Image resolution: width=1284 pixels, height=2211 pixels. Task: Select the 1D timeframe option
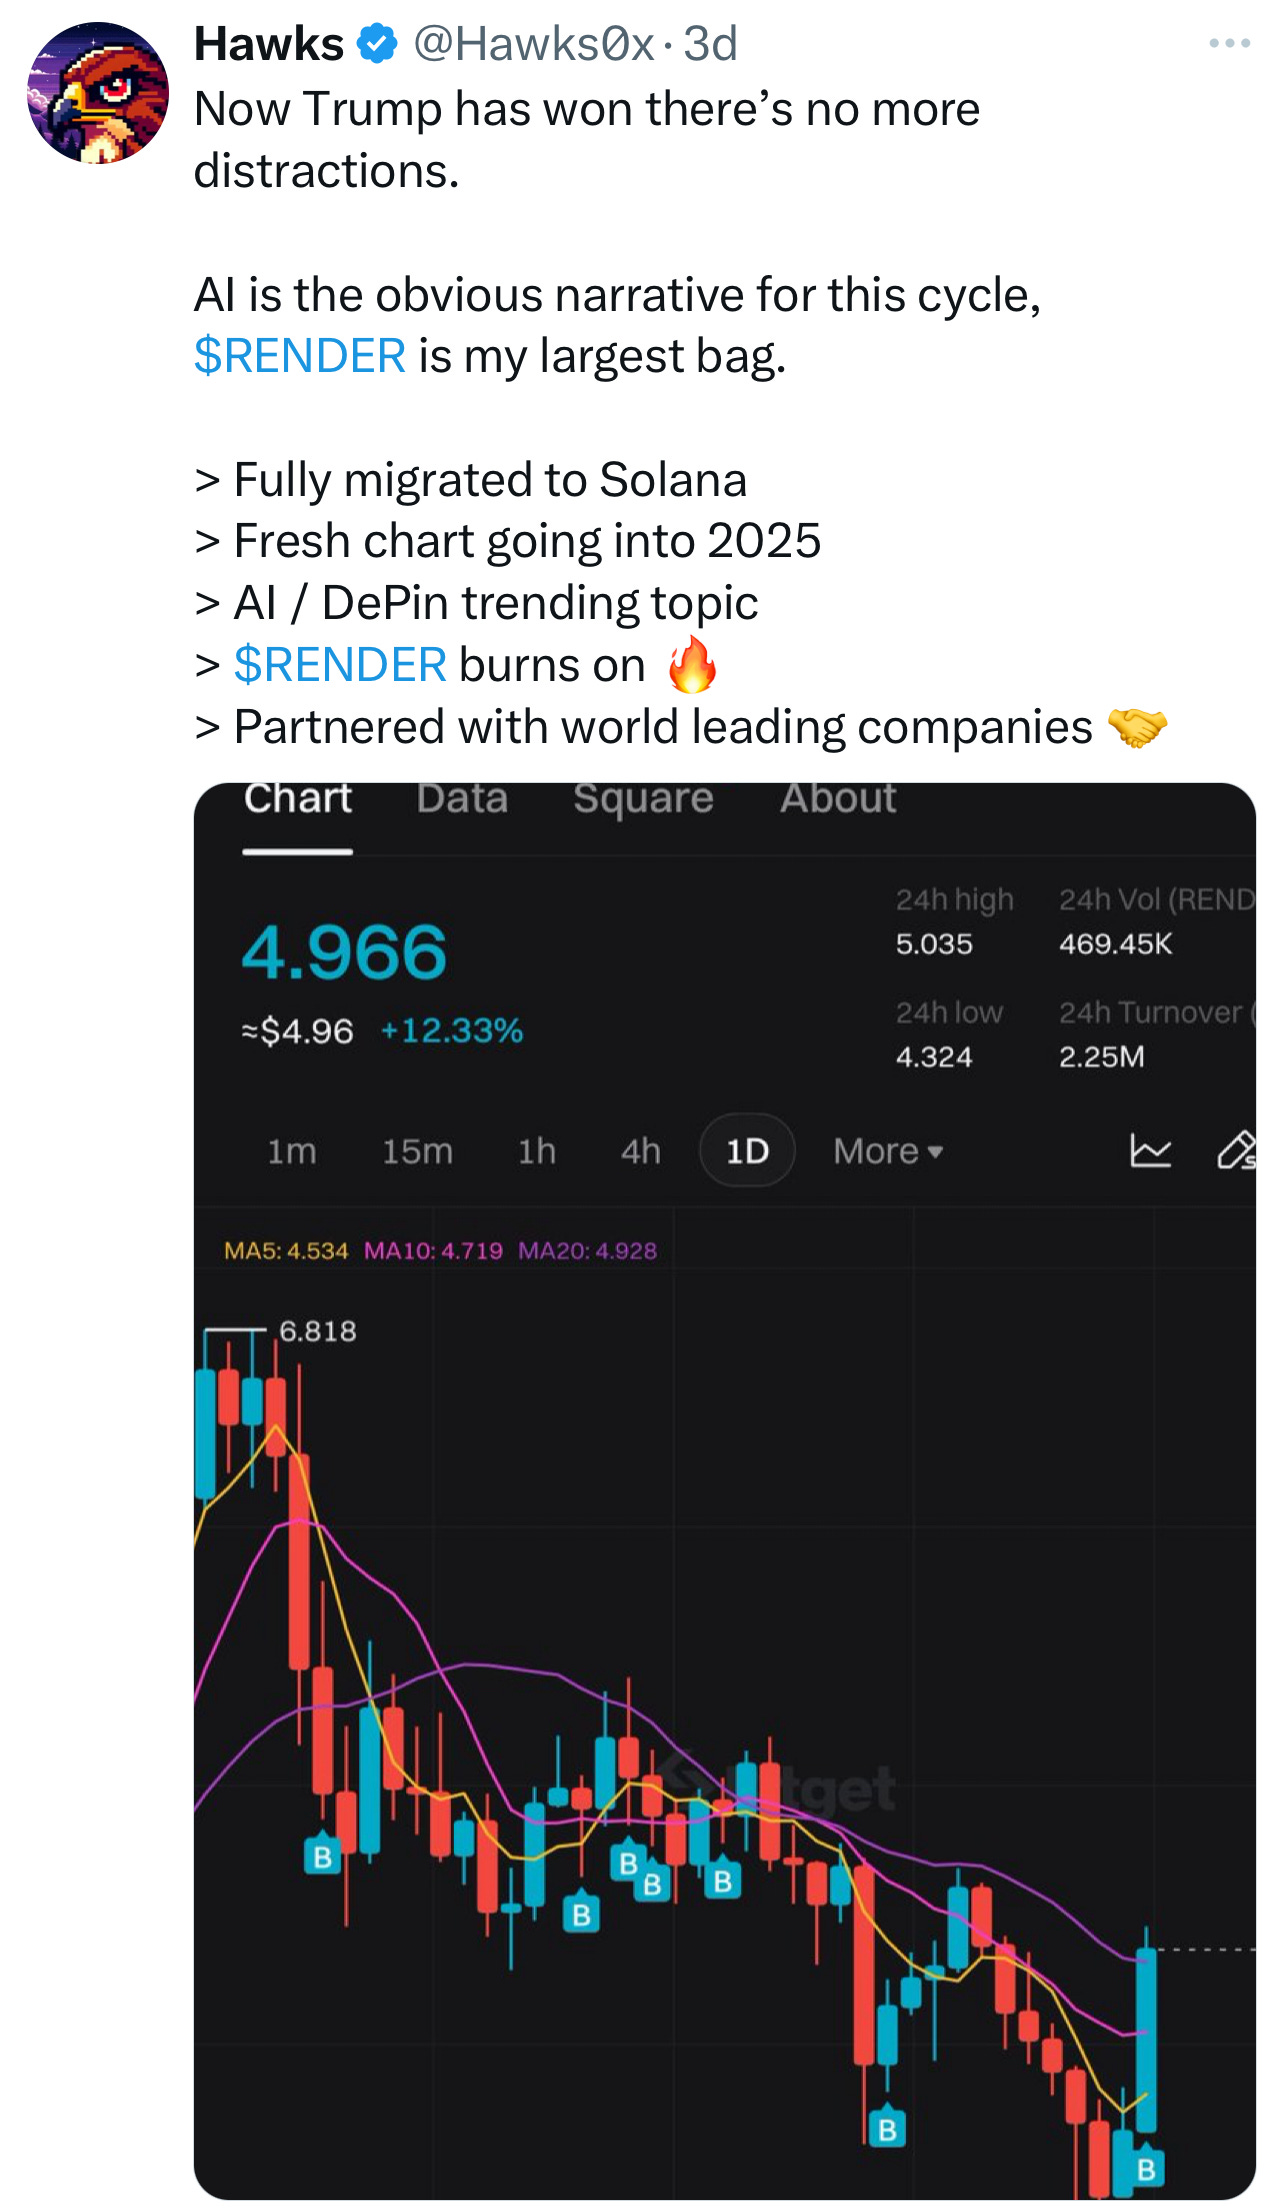747,1151
